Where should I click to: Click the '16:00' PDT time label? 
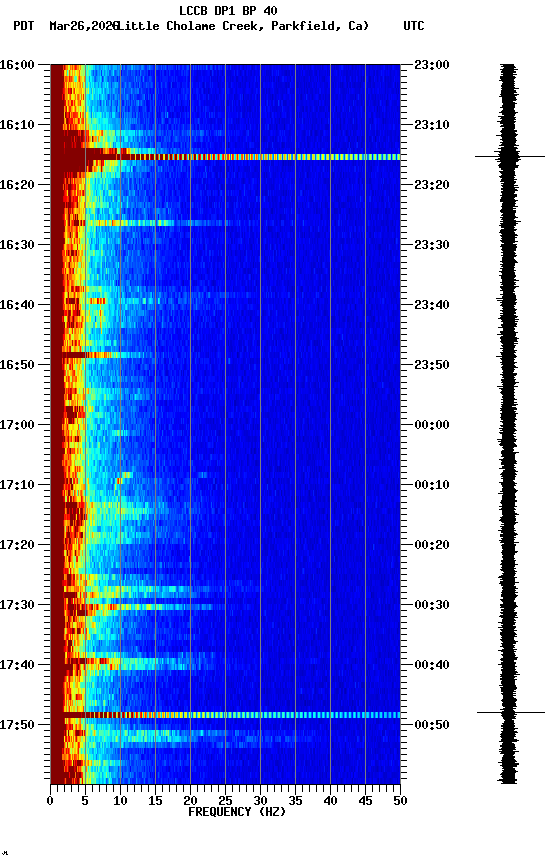point(17,65)
